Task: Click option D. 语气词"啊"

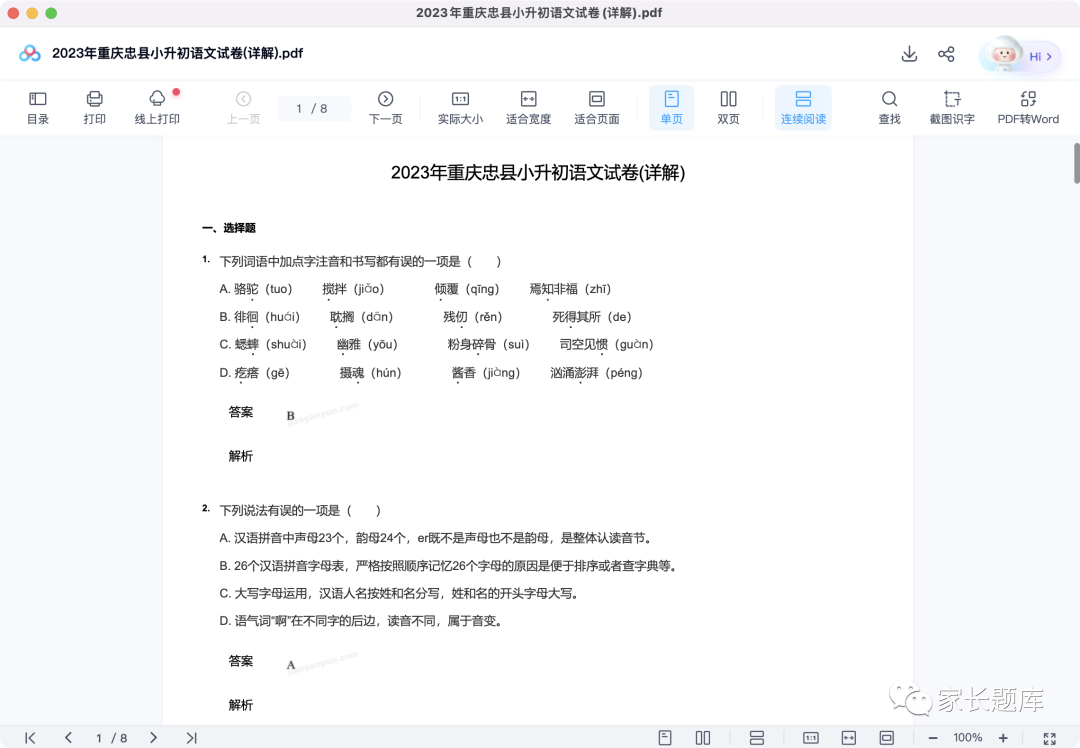Action: 362,621
